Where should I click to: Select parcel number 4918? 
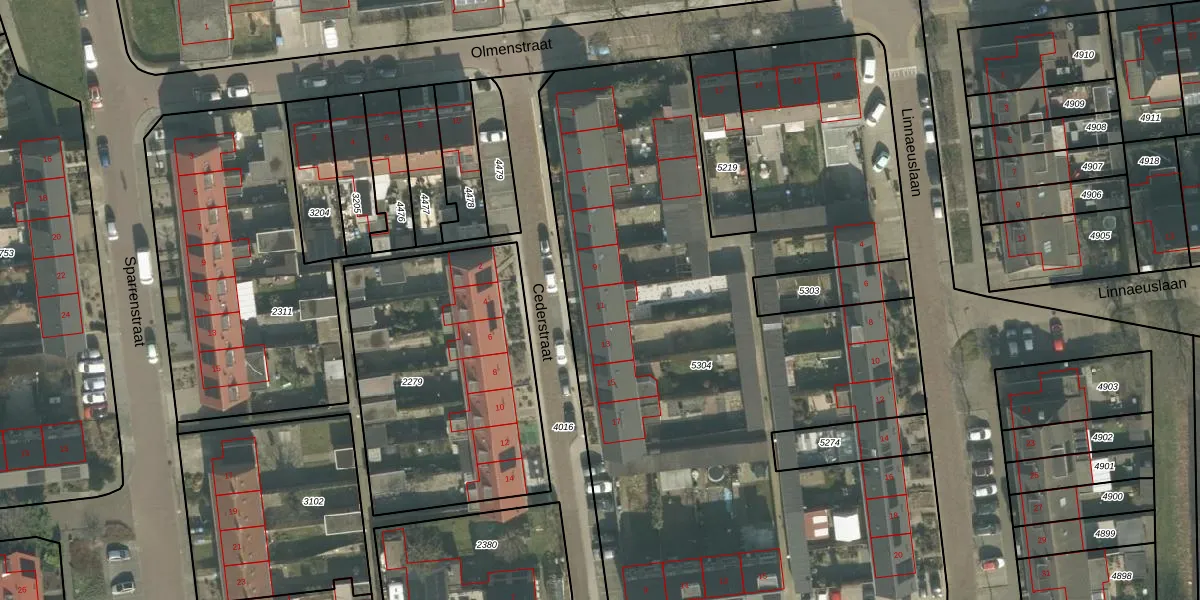[1149, 161]
